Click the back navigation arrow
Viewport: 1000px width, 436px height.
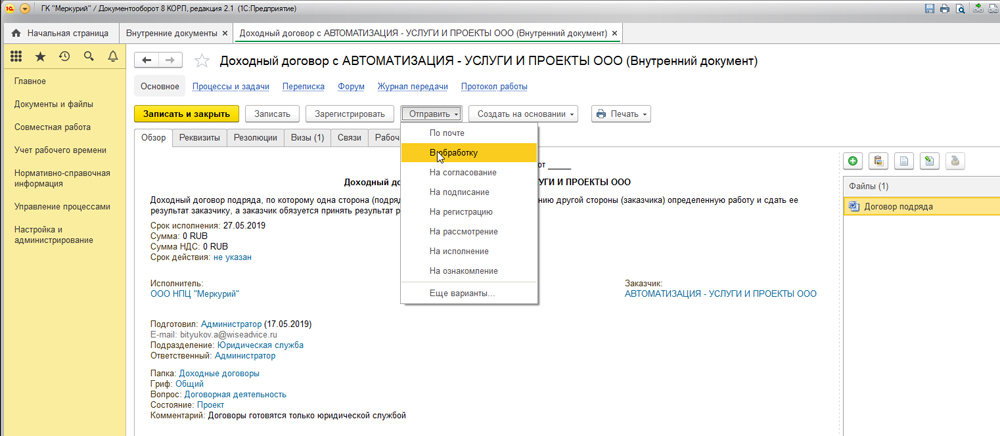(148, 61)
